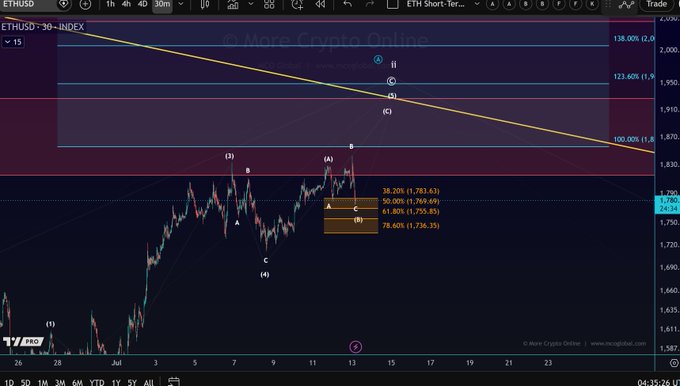Select the 1Y date range

point(115,383)
